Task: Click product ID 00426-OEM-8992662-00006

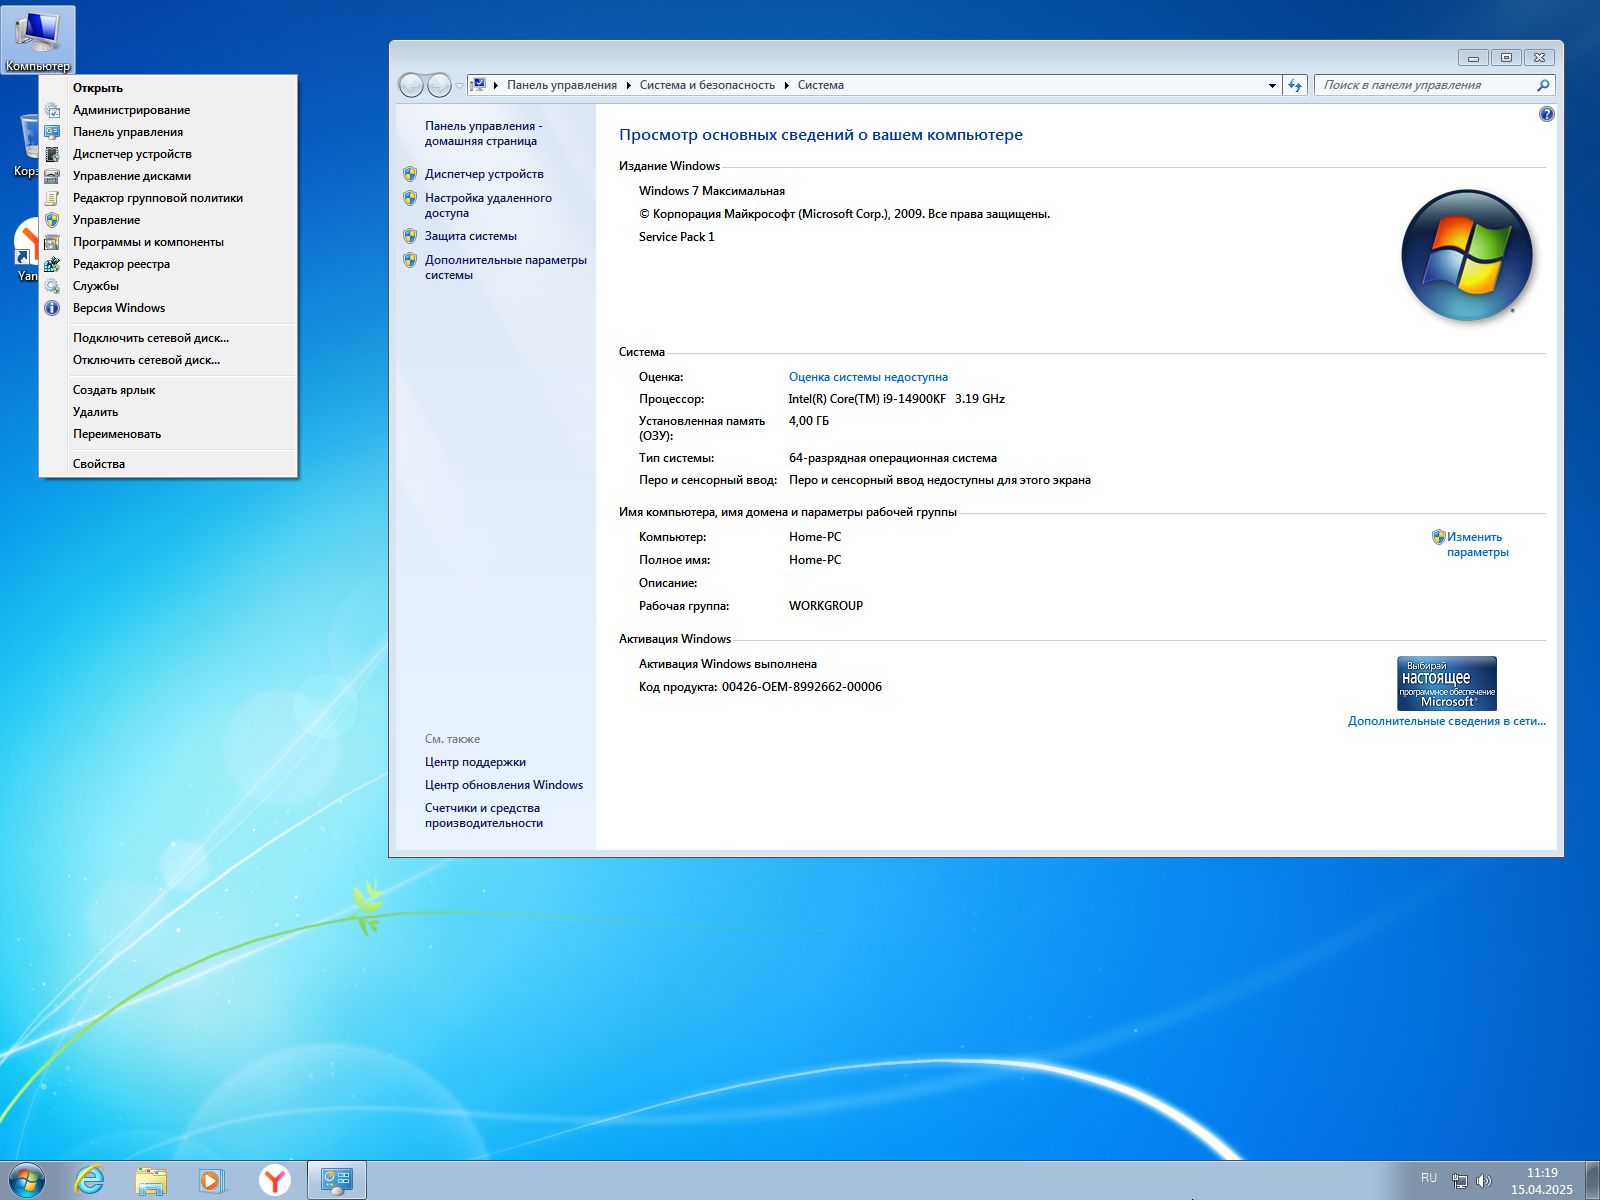Action: pos(802,687)
